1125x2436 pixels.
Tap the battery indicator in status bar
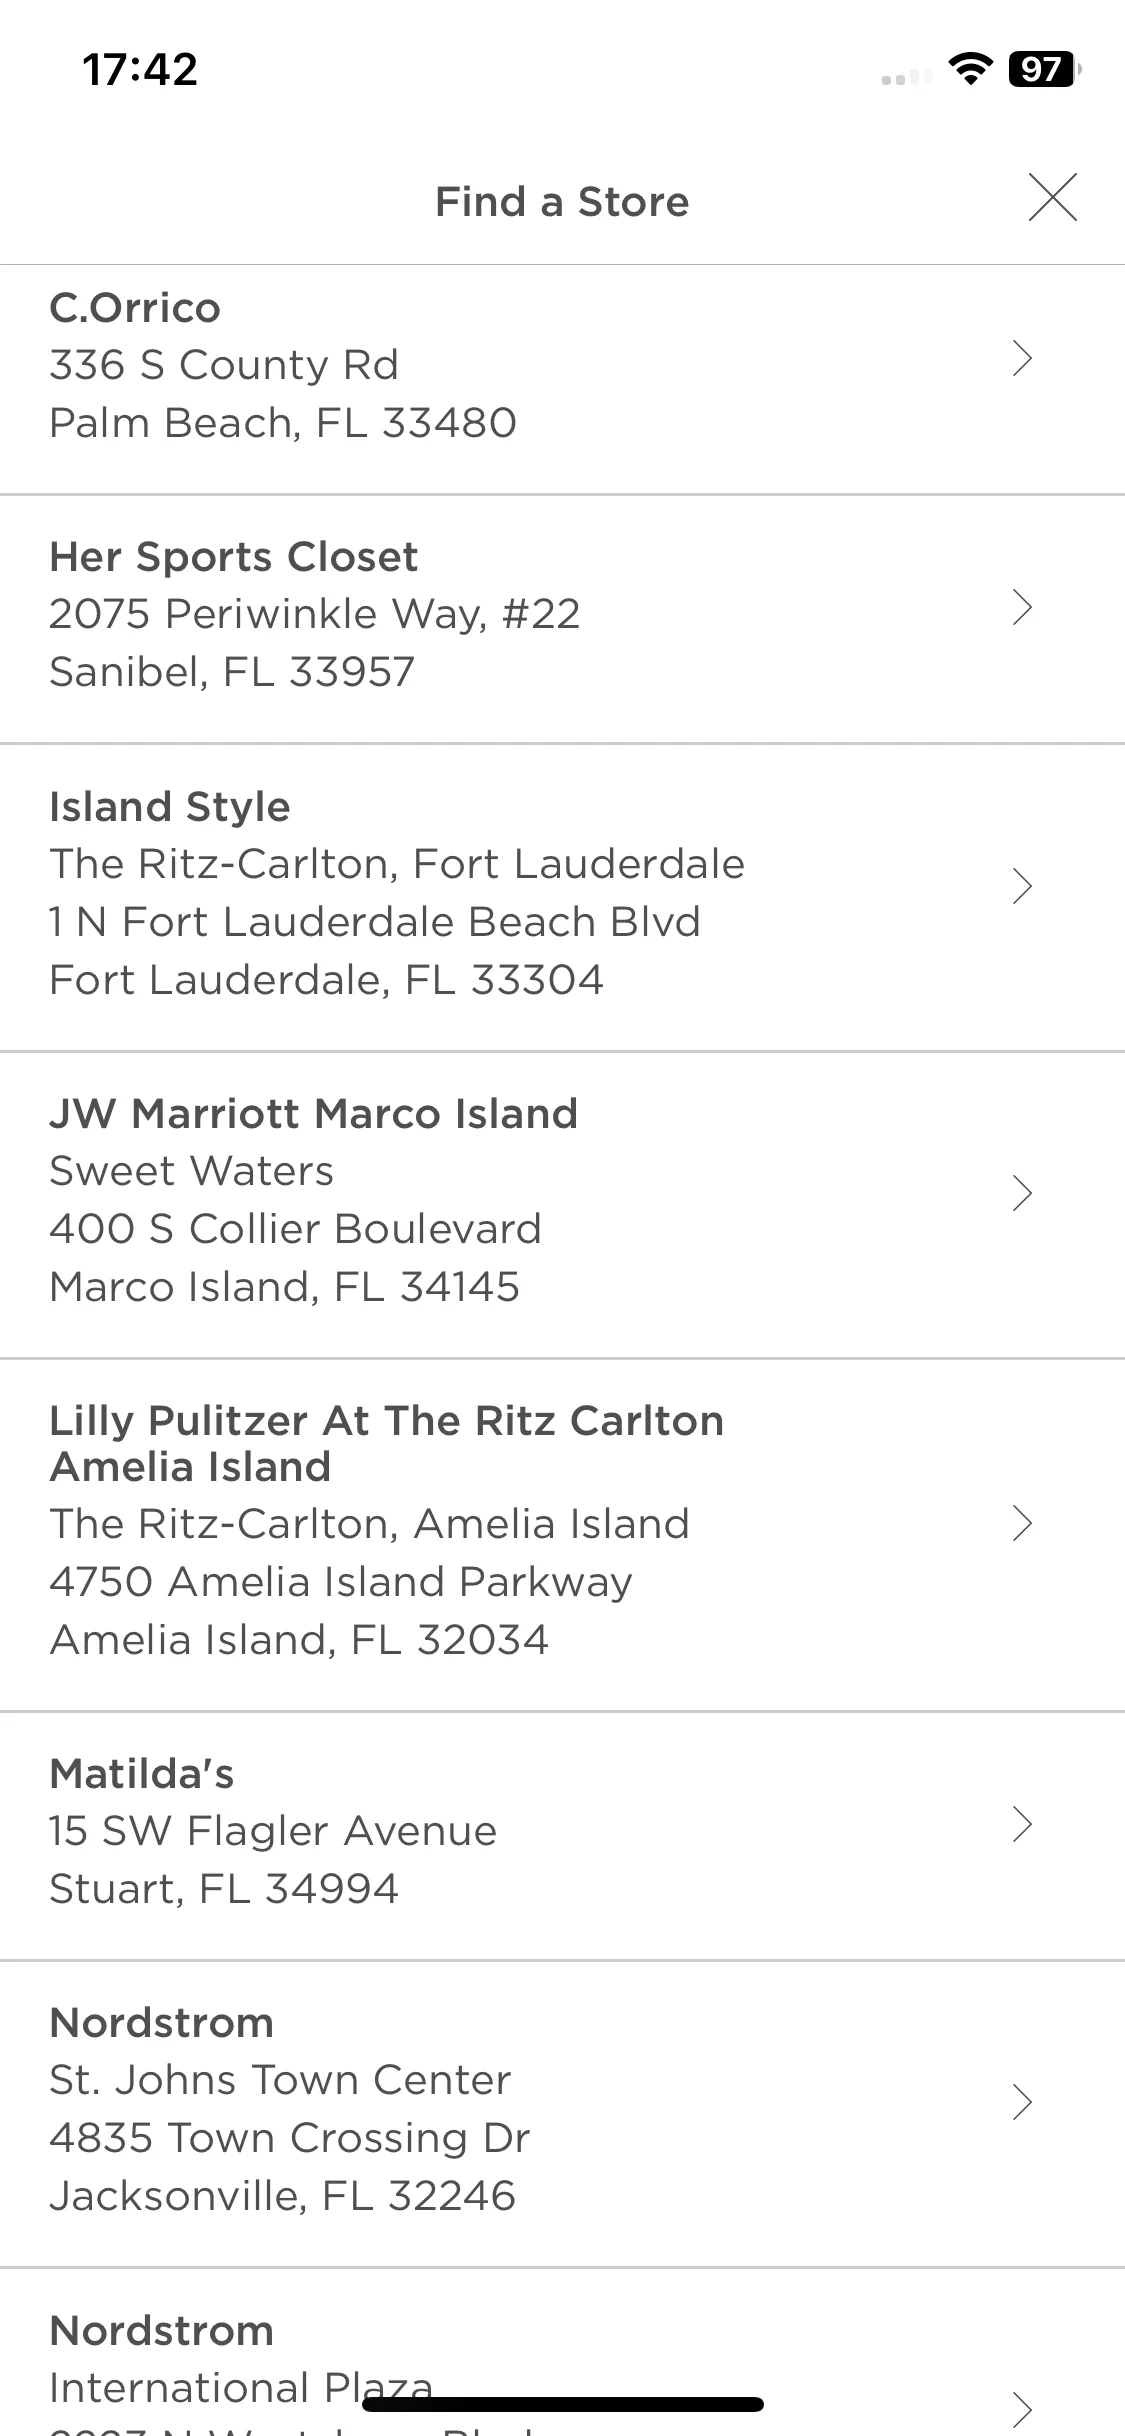[x=1046, y=69]
